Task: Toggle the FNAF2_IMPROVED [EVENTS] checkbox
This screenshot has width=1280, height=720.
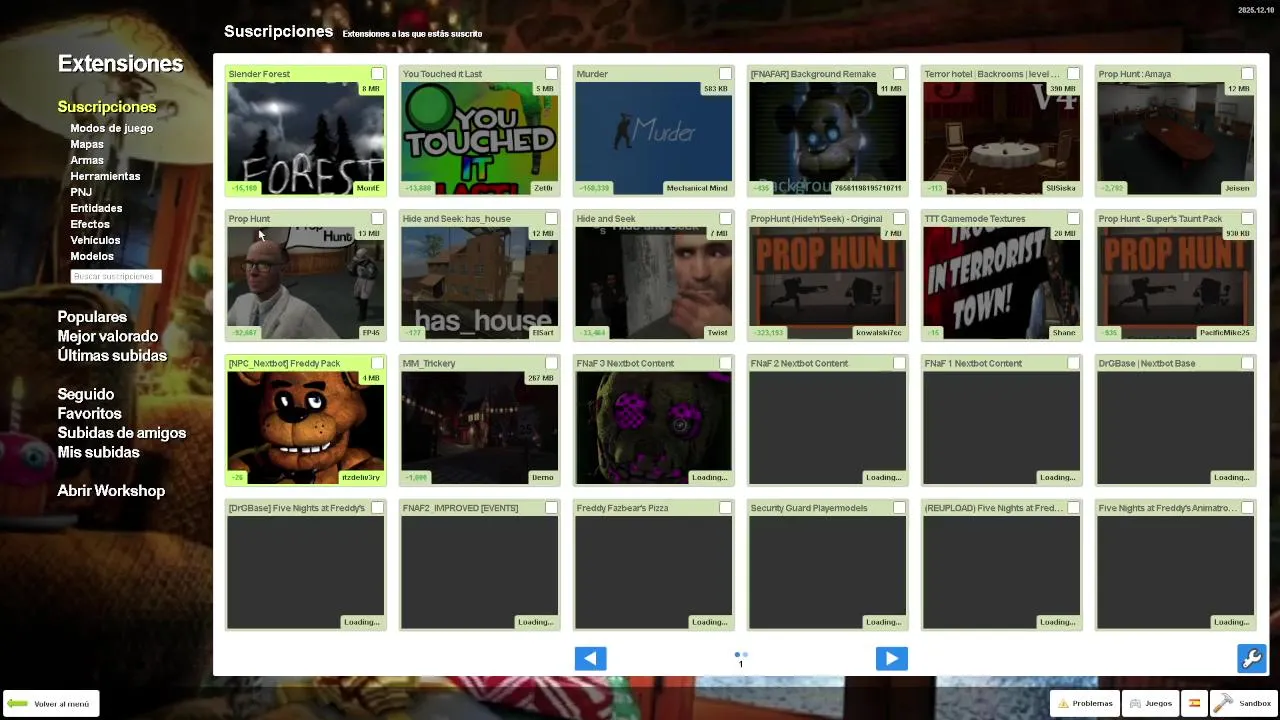Action: (x=551, y=508)
